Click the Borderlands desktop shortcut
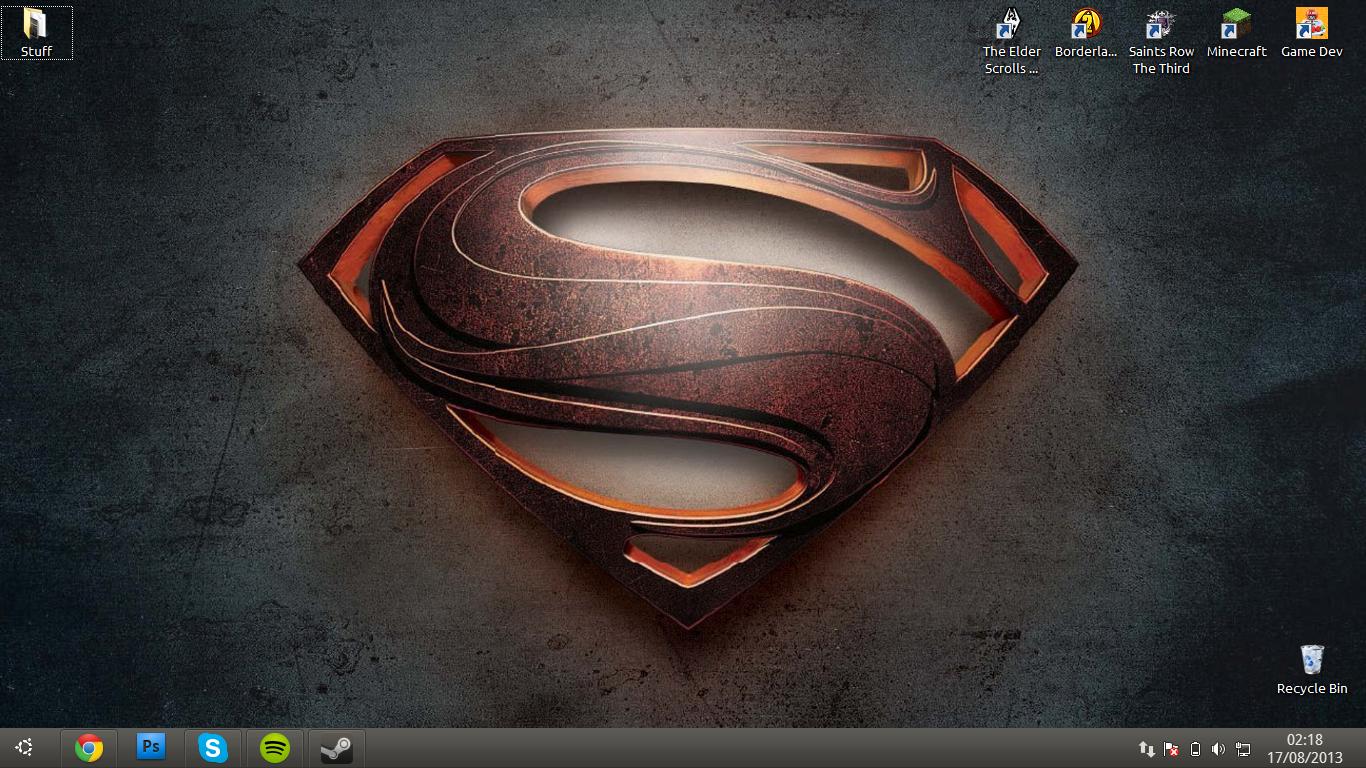Screen dimensions: 1366x768 1085,33
